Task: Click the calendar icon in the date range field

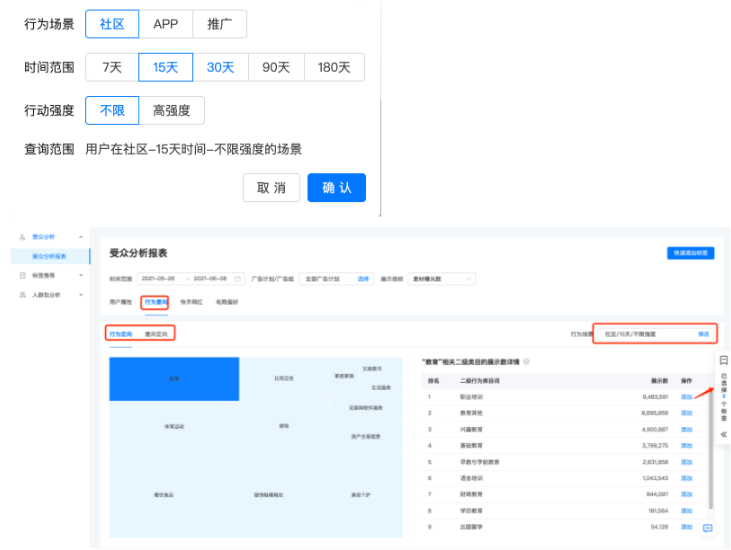Action: [237, 279]
